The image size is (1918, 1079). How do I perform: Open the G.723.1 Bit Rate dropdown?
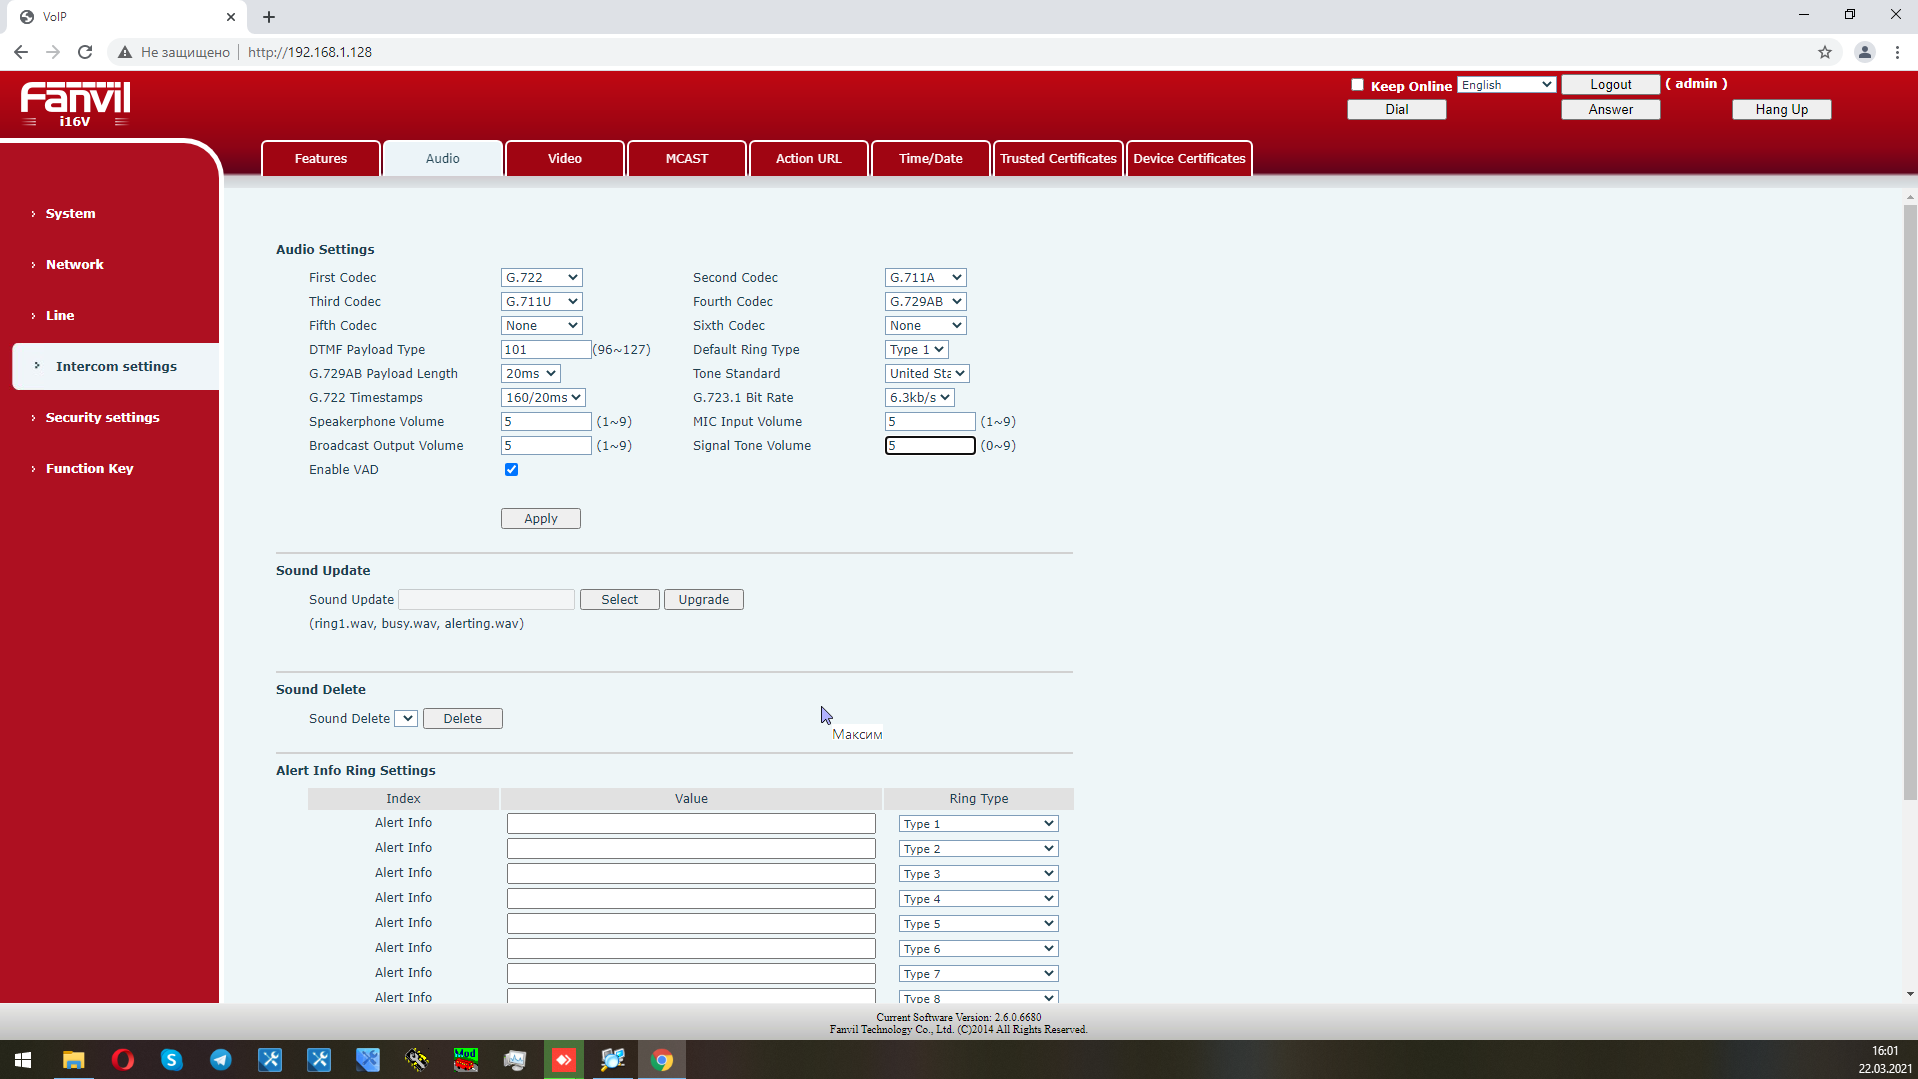click(x=919, y=398)
